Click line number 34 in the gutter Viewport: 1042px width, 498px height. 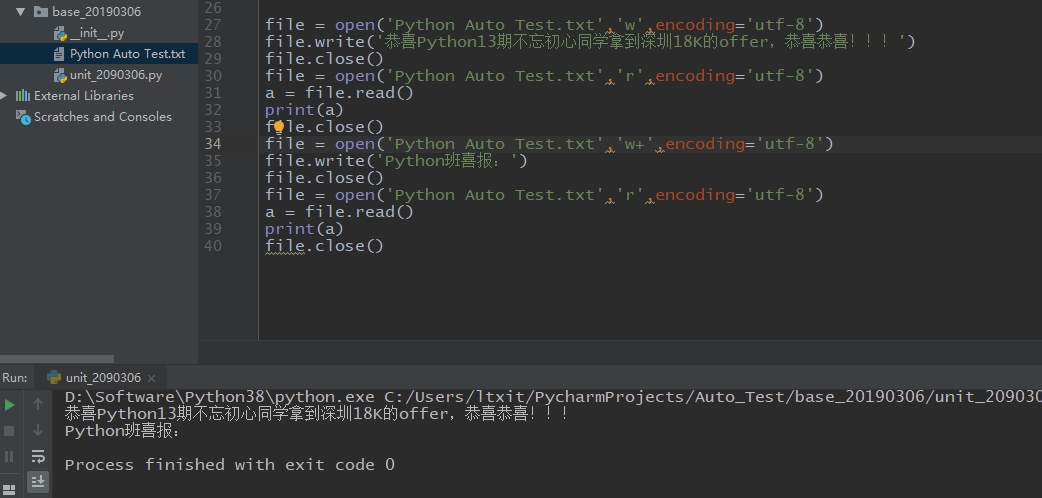pos(212,144)
